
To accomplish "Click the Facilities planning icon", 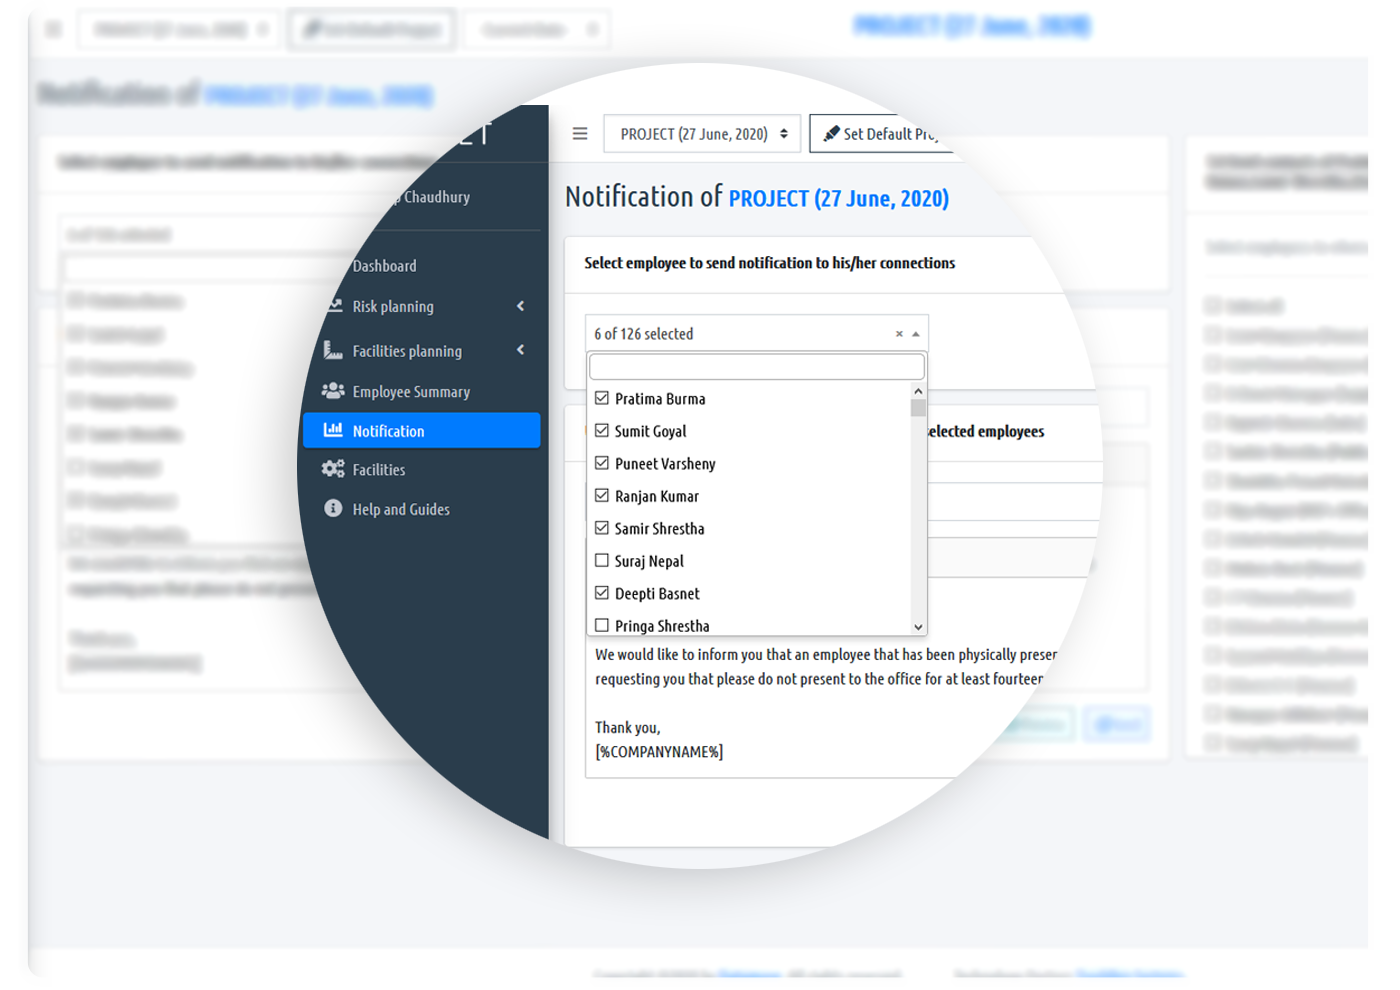I will point(333,350).
